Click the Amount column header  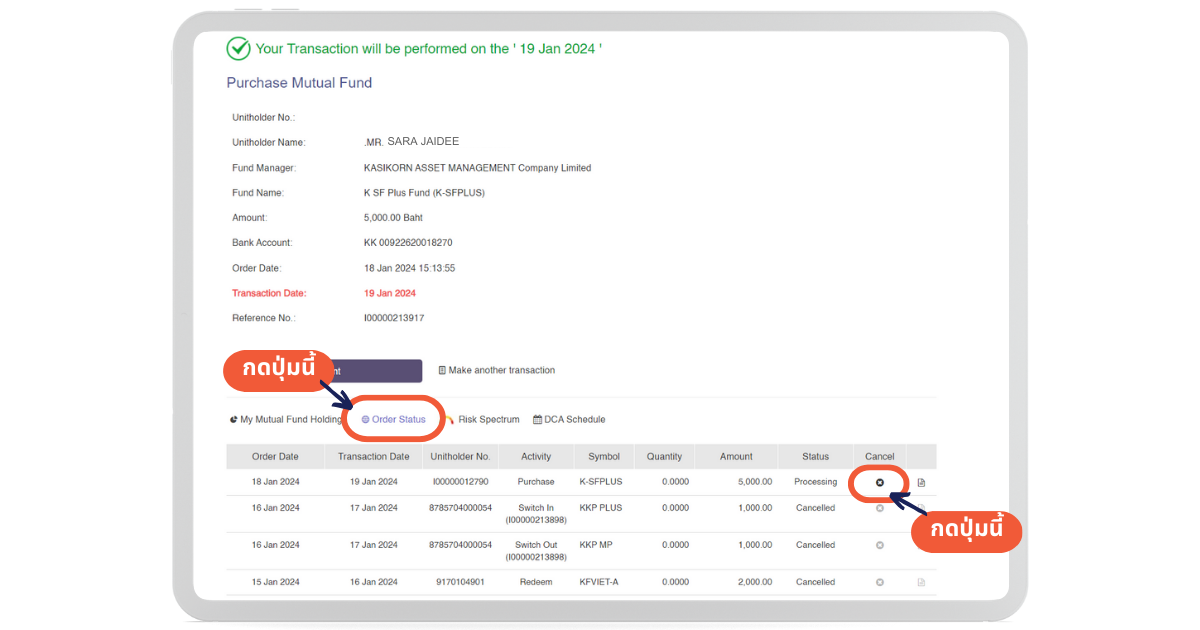[x=736, y=457]
